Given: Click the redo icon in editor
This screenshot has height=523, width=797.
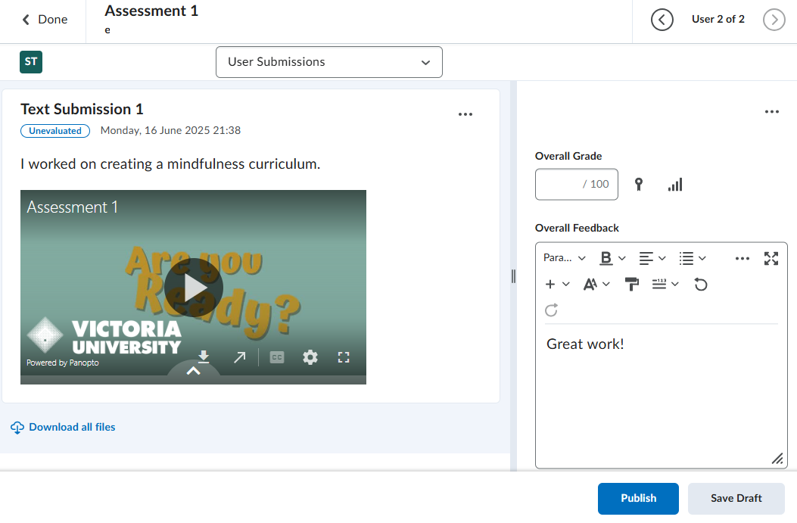Looking at the screenshot, I should click(x=551, y=310).
